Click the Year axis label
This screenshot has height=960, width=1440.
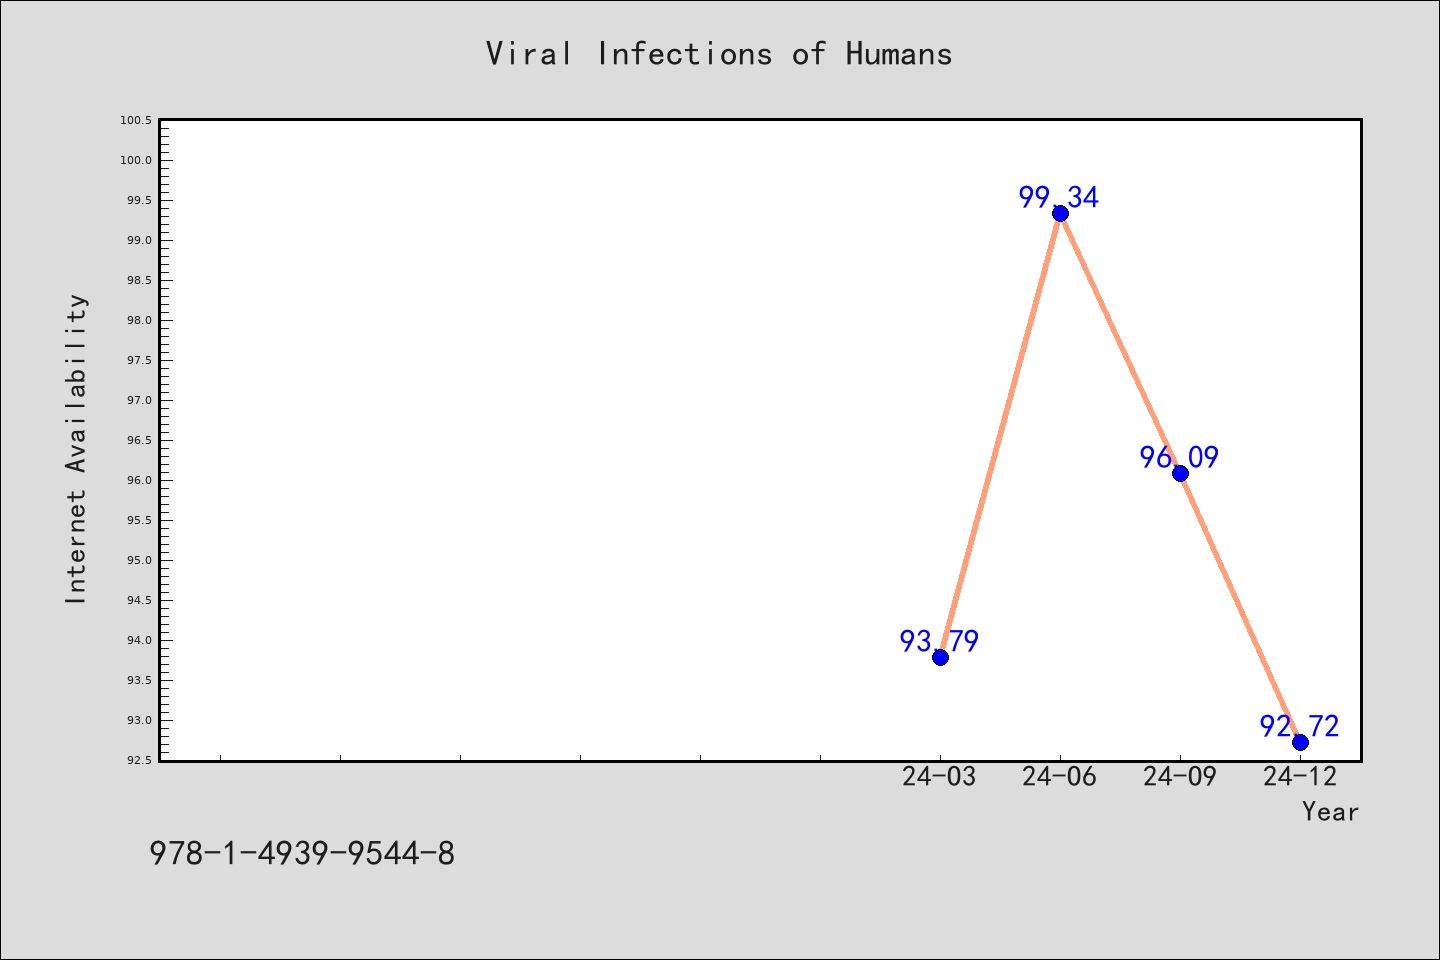(x=1330, y=811)
